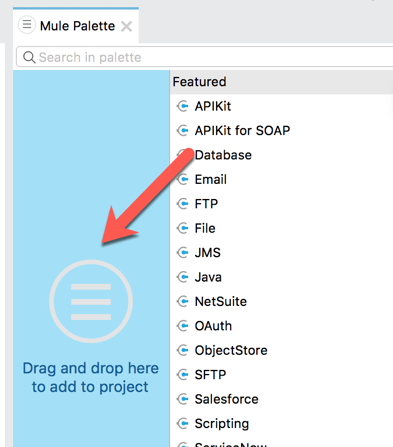Click the OAuth module icon
Viewport: 393px width, 447px height.
click(183, 326)
